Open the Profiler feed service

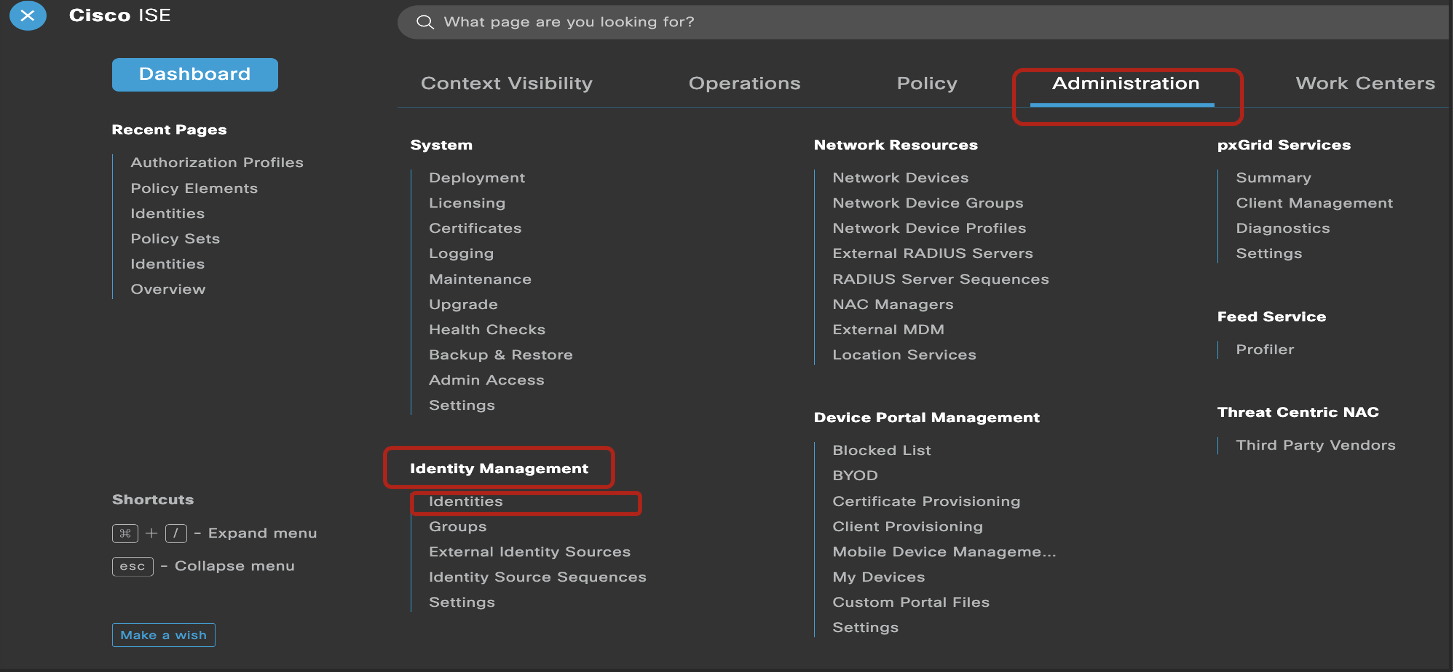[x=1264, y=348]
